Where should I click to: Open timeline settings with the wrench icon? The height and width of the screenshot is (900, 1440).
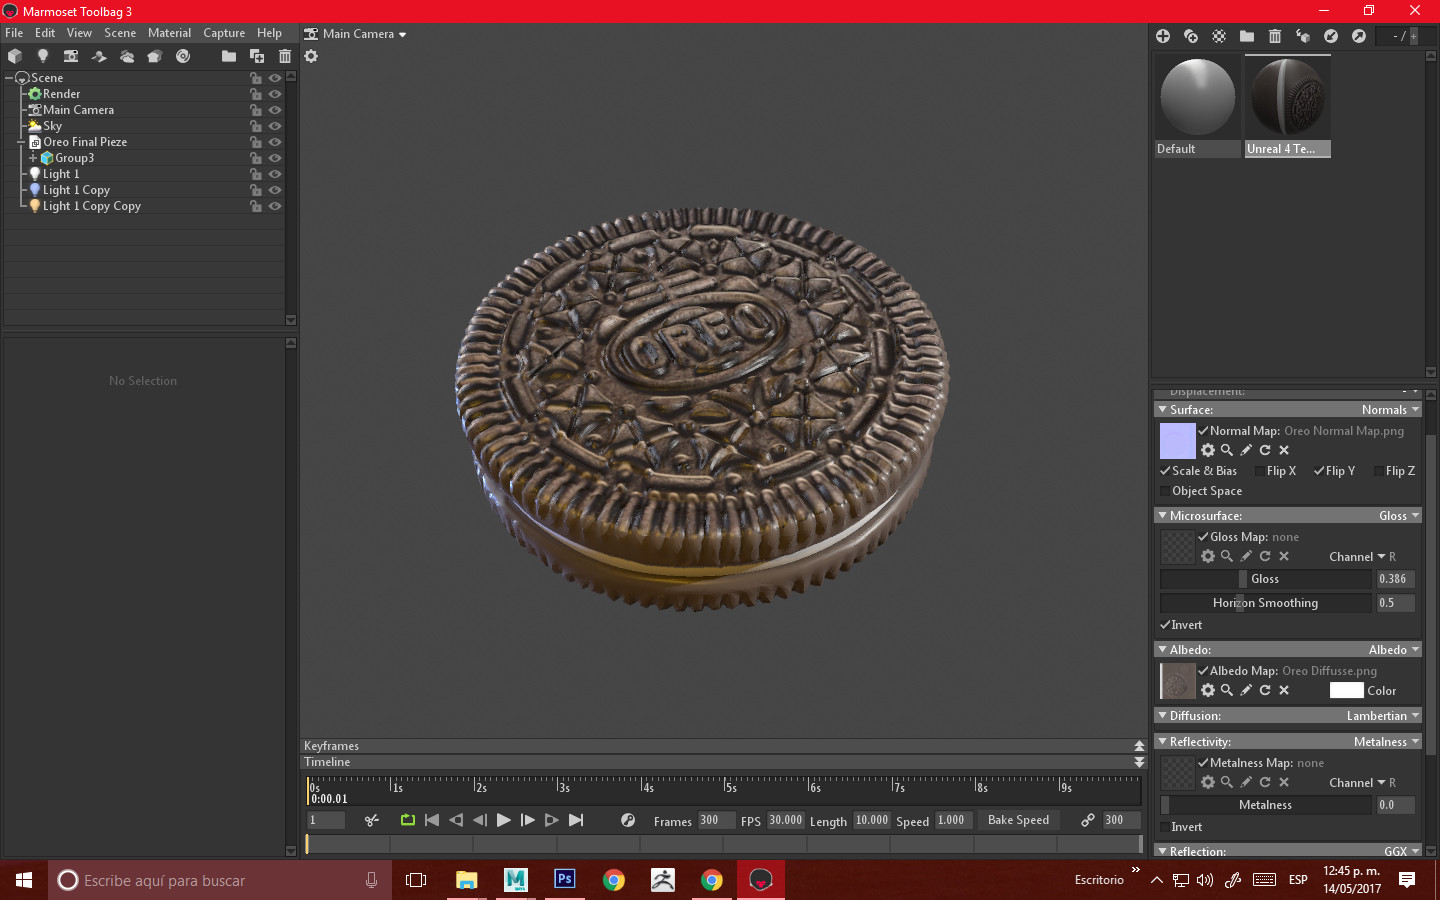628,820
